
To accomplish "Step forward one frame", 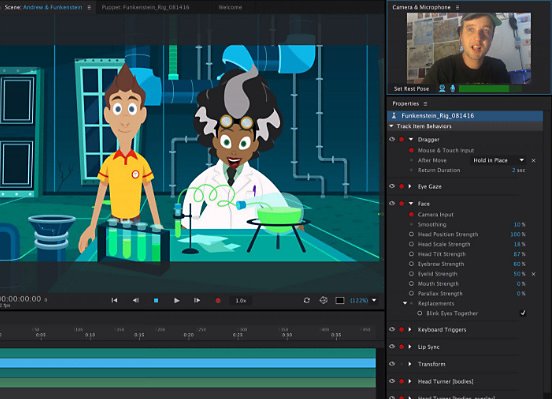I will point(197,300).
